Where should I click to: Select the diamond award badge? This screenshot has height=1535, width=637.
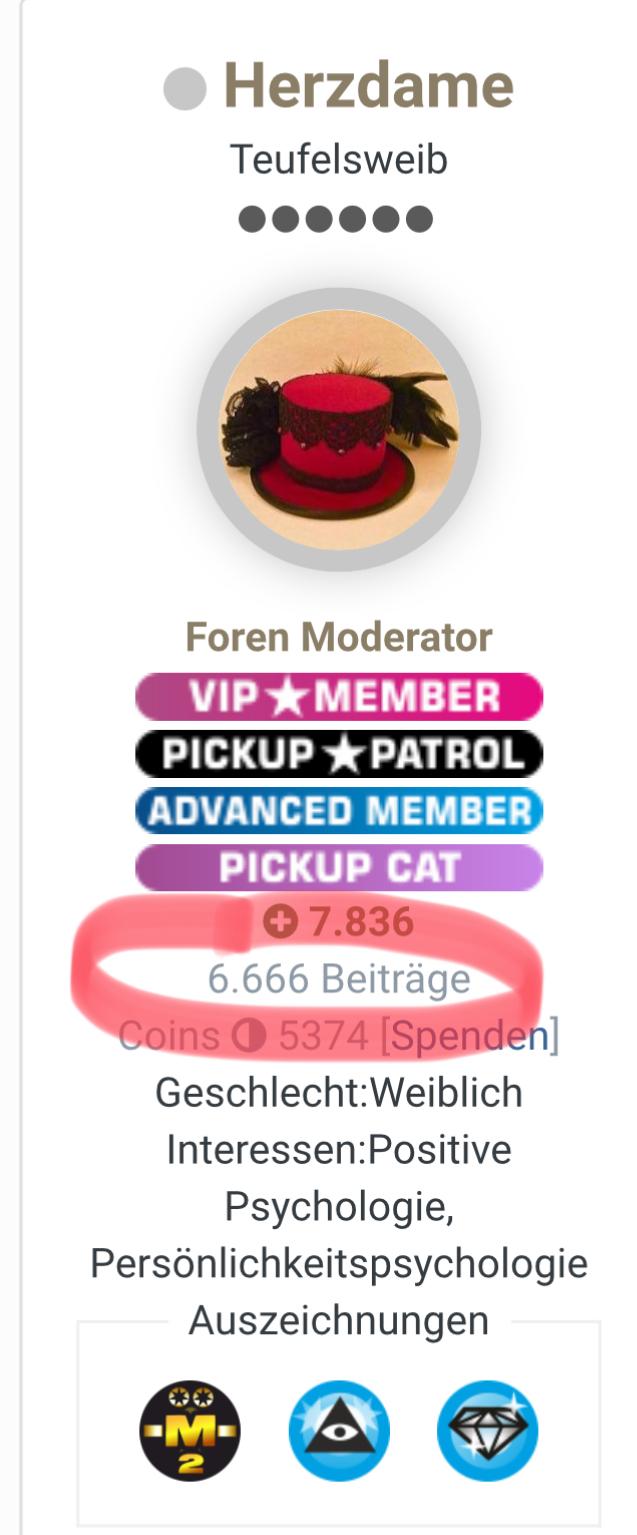pos(487,1430)
